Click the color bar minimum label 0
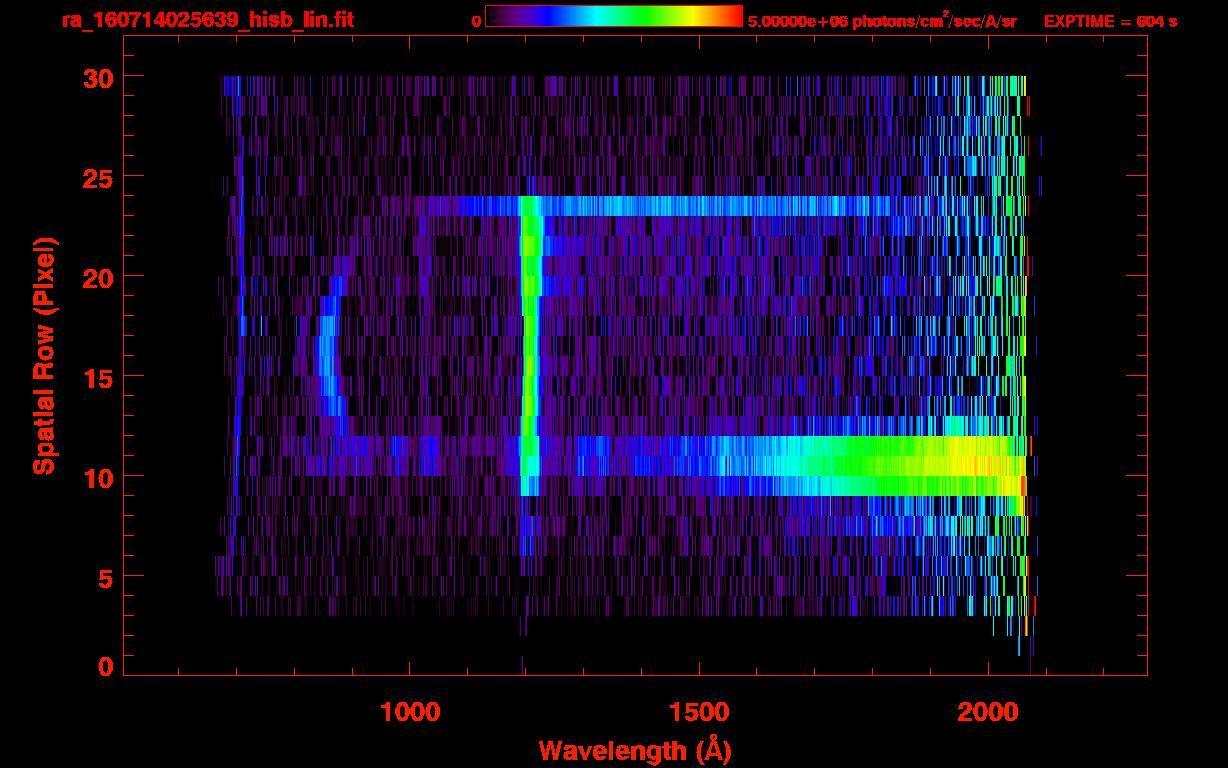The height and width of the screenshot is (768, 1228). (476, 21)
